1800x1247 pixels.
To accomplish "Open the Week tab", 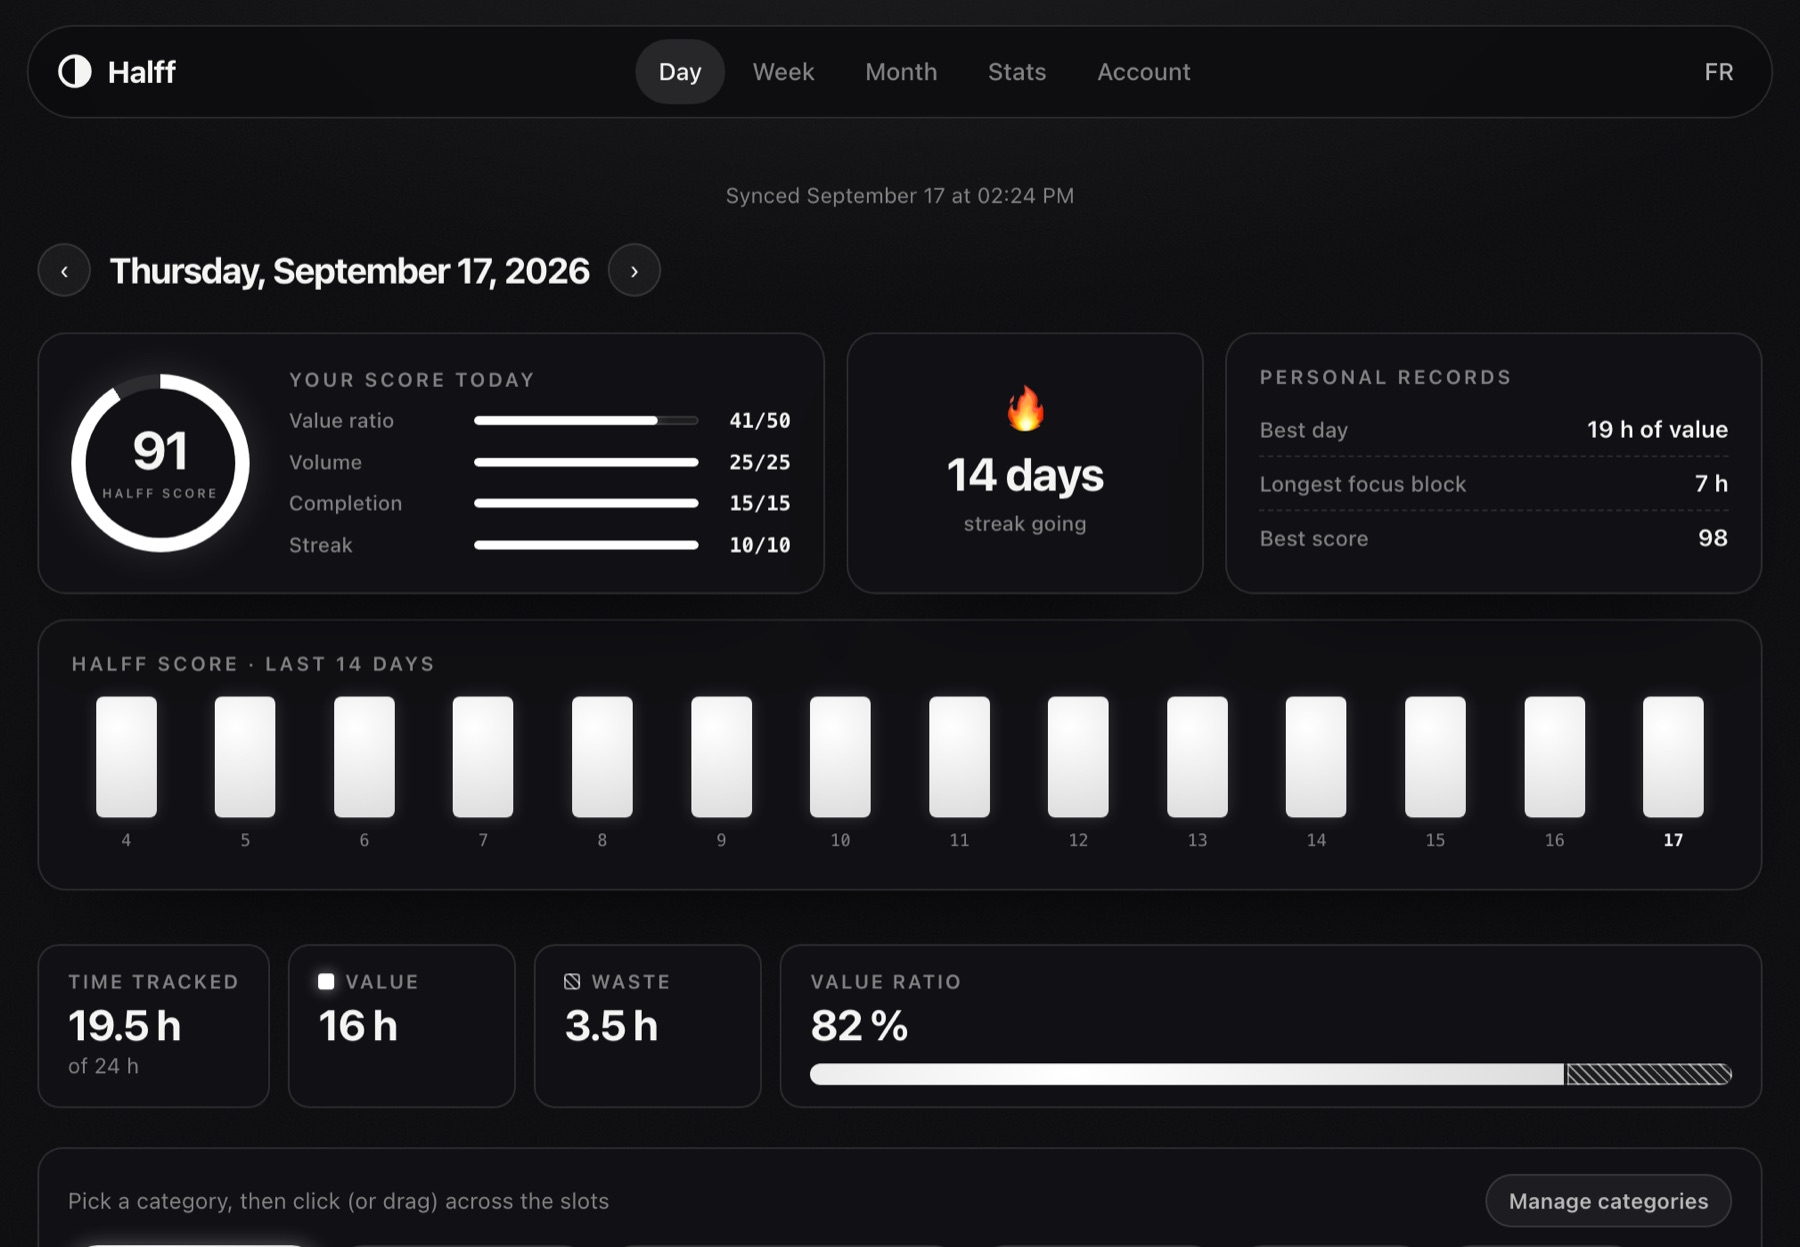I will (783, 72).
